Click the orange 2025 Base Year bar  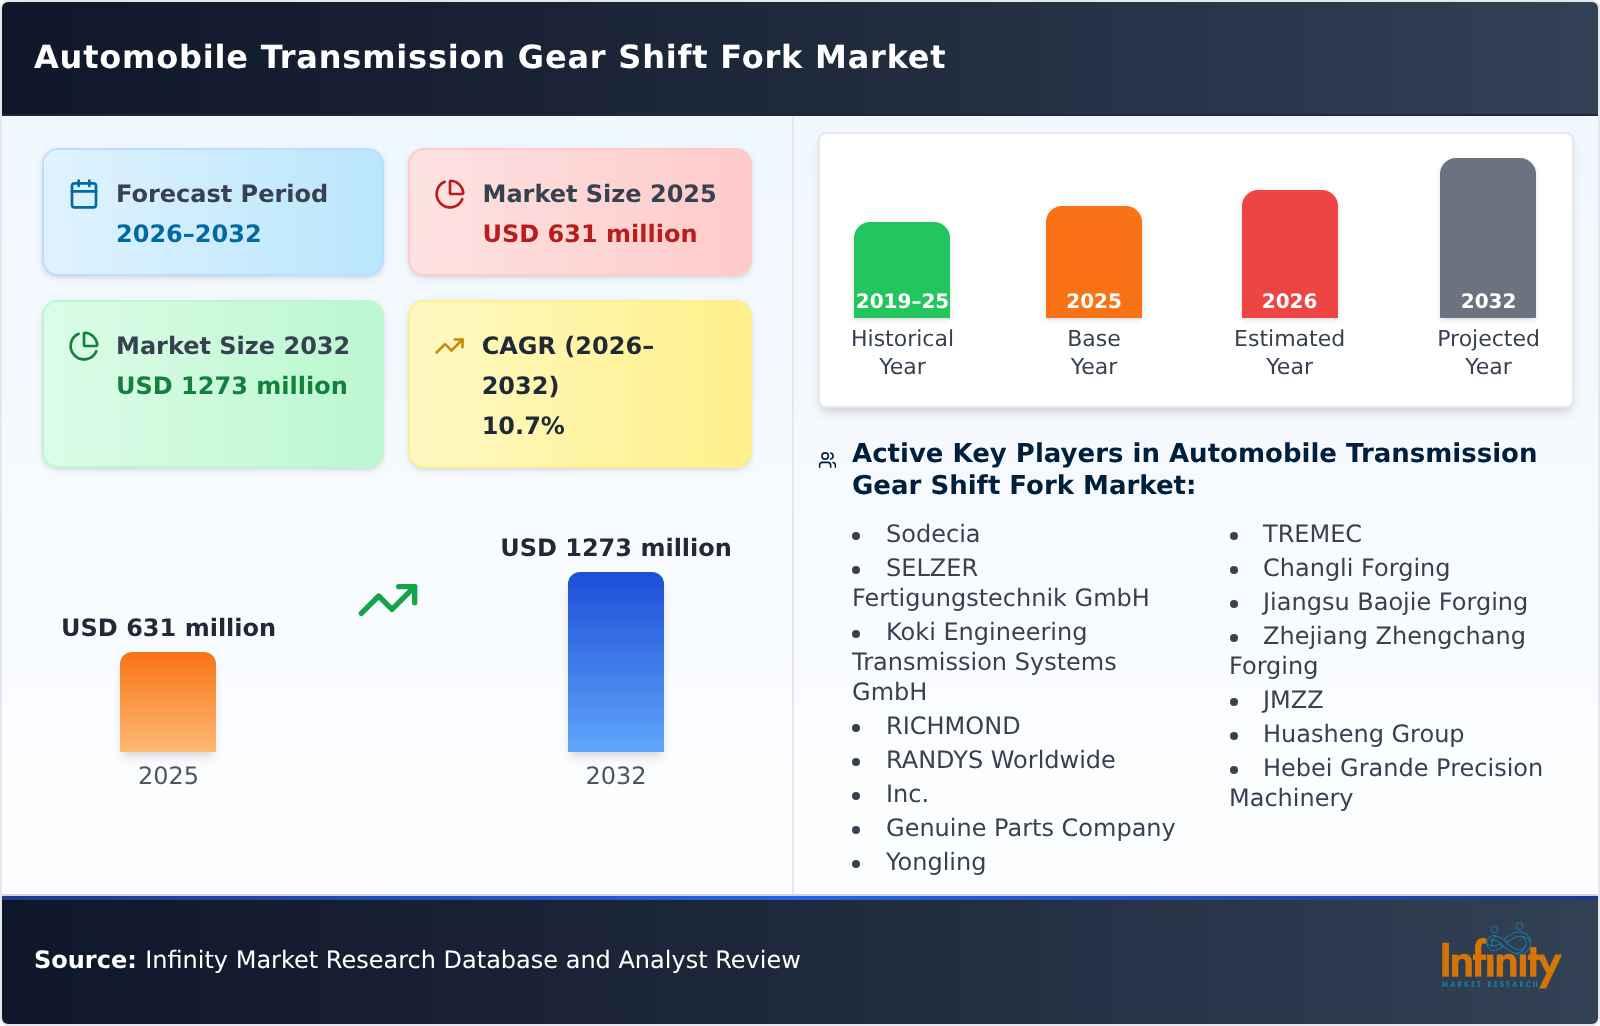[1093, 262]
